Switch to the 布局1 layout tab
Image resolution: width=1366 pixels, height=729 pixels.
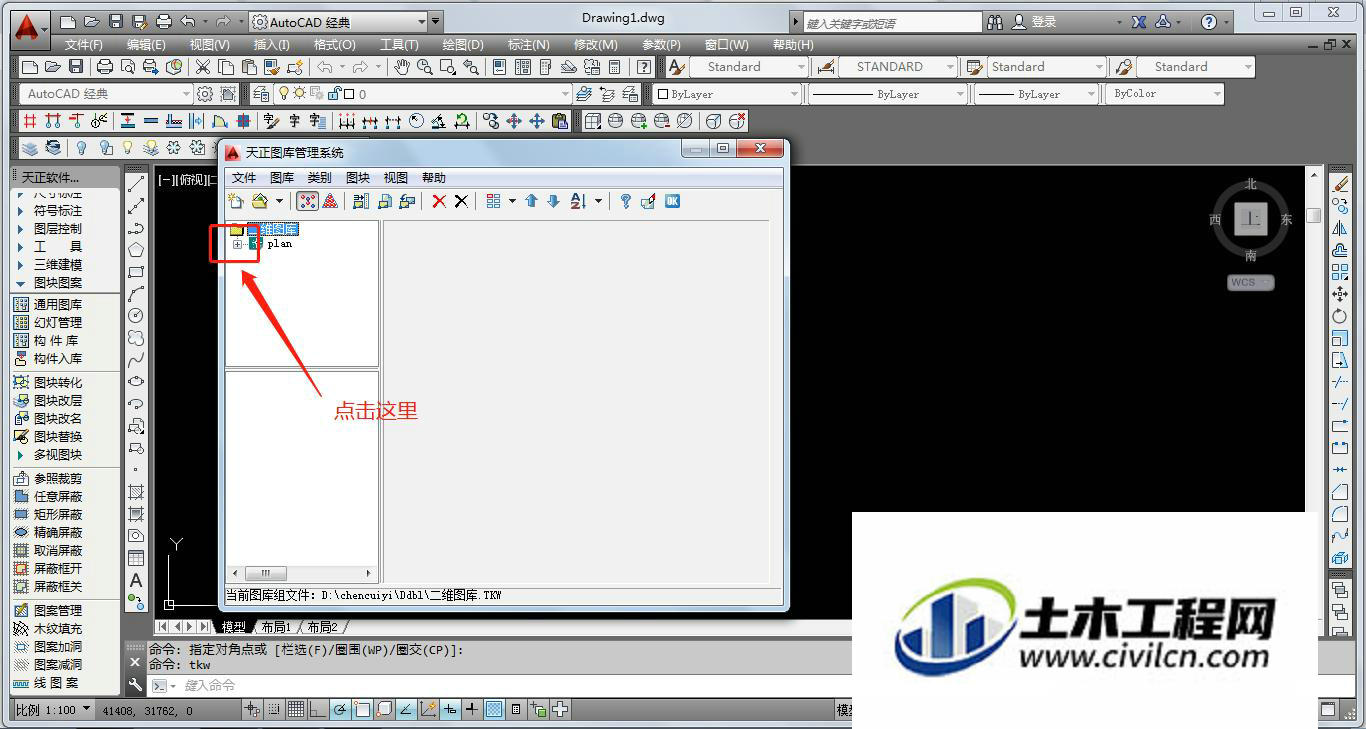point(276,627)
